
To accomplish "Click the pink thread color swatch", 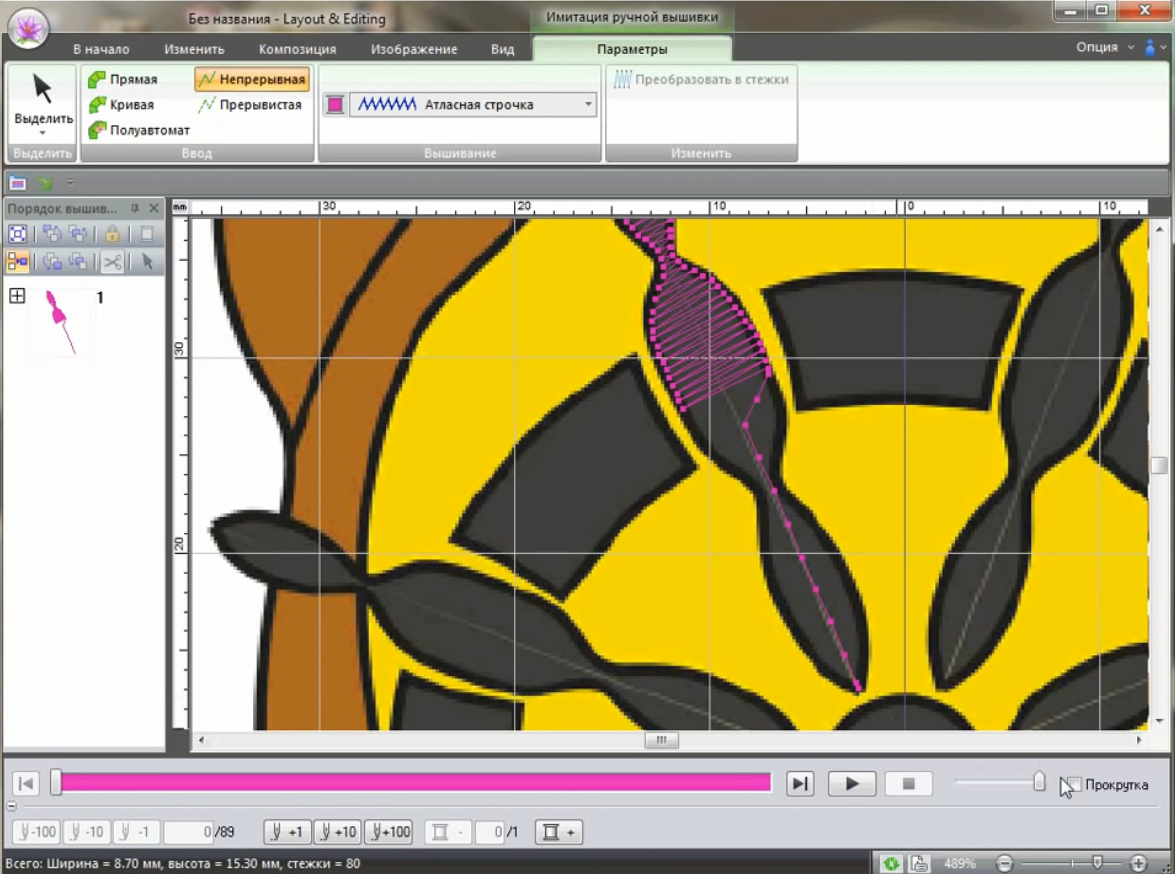I will point(335,104).
